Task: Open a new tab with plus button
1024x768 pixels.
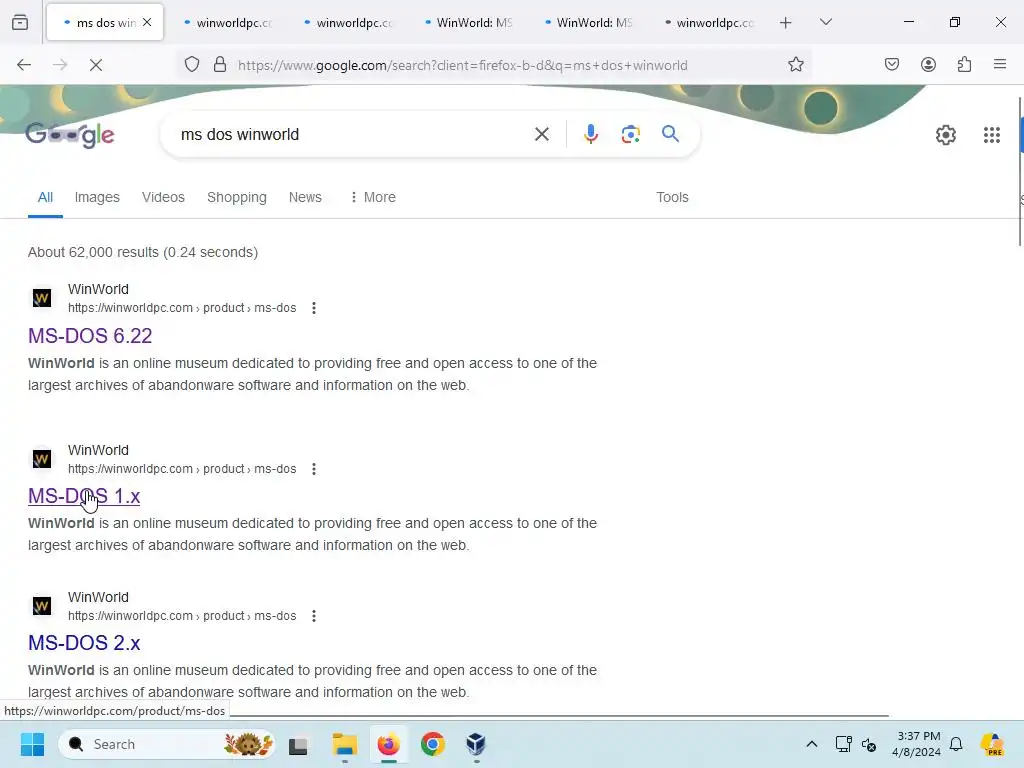Action: click(786, 23)
